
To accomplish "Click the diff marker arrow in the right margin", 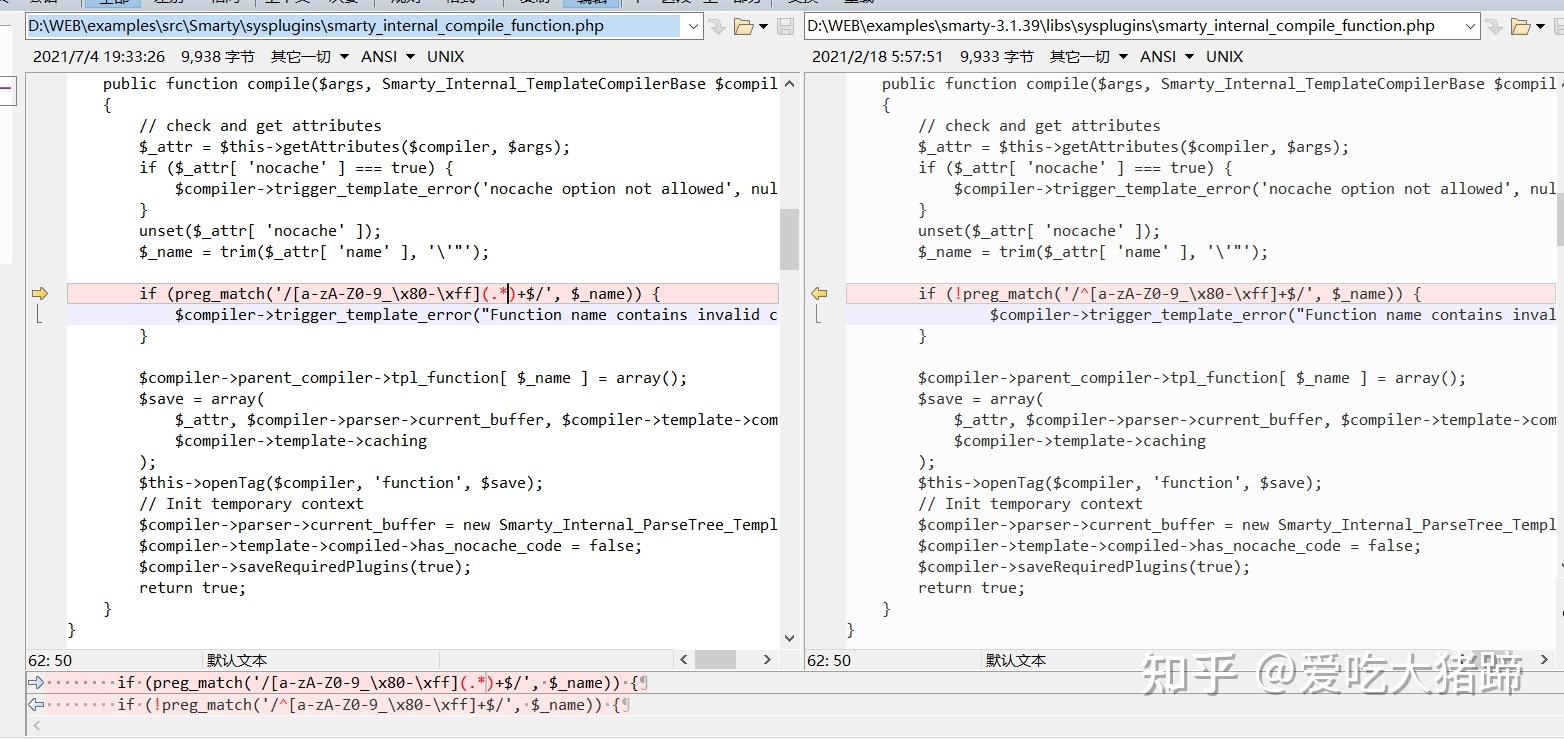I will 820,293.
